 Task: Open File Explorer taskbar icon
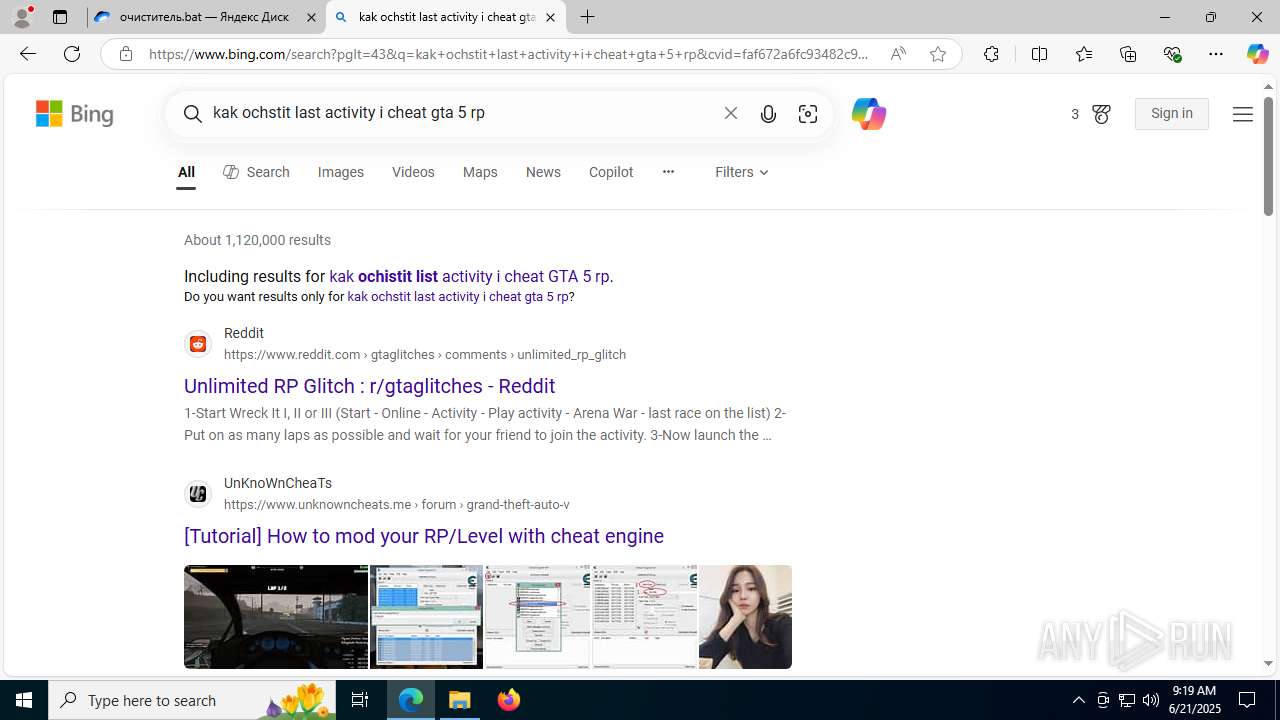460,700
